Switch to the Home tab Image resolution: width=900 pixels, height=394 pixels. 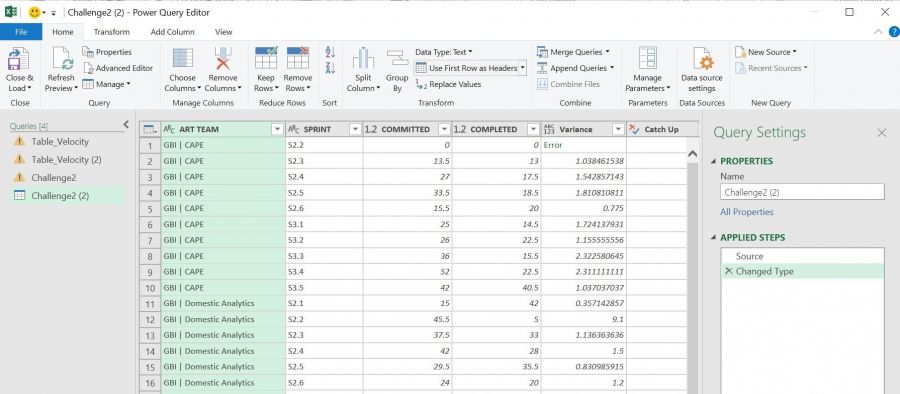(63, 32)
